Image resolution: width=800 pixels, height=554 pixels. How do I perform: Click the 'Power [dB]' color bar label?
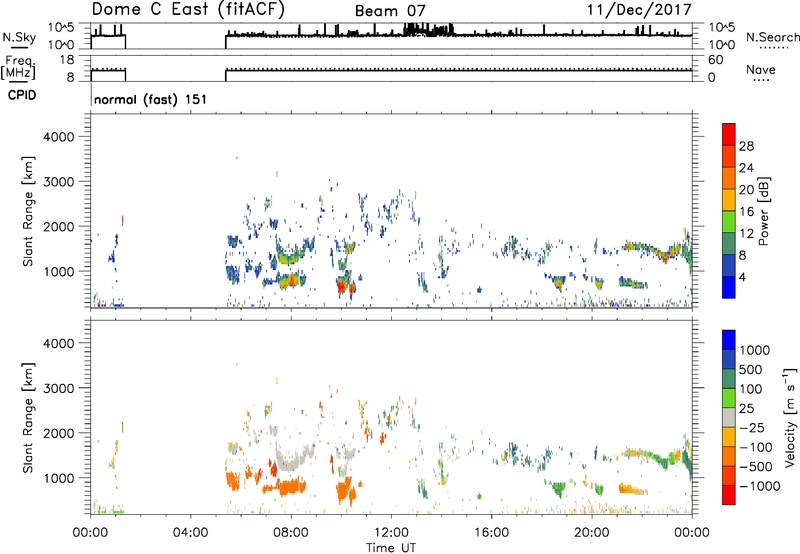(763, 211)
